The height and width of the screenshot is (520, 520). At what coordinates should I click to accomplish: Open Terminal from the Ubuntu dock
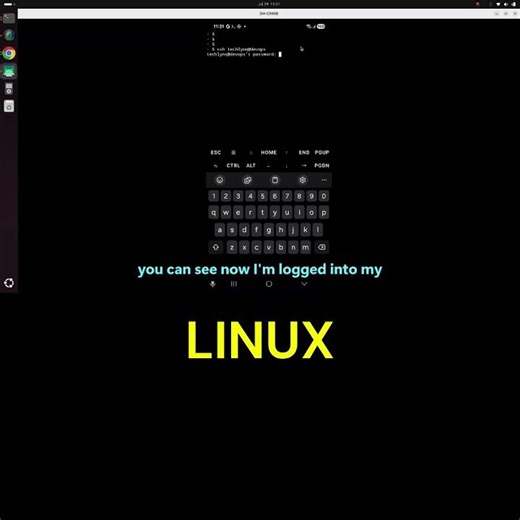tap(9, 18)
